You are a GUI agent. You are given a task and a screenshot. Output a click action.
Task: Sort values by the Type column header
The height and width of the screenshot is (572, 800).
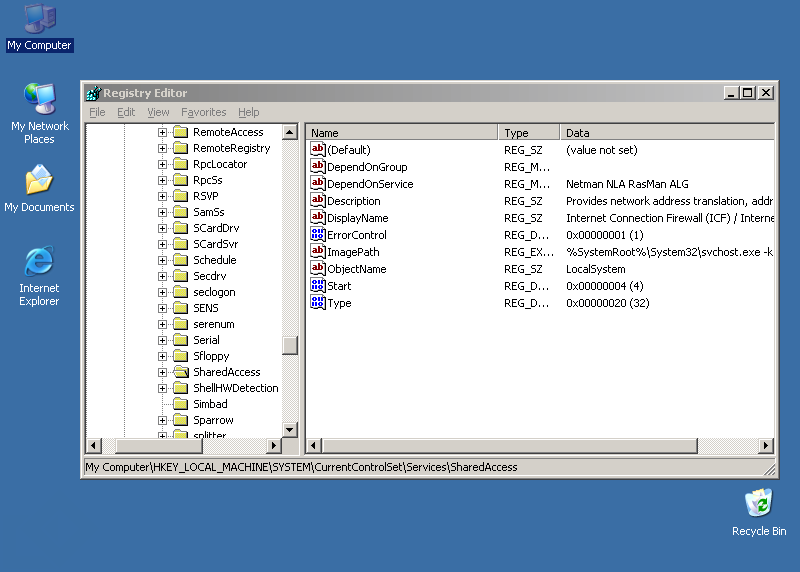(529, 133)
